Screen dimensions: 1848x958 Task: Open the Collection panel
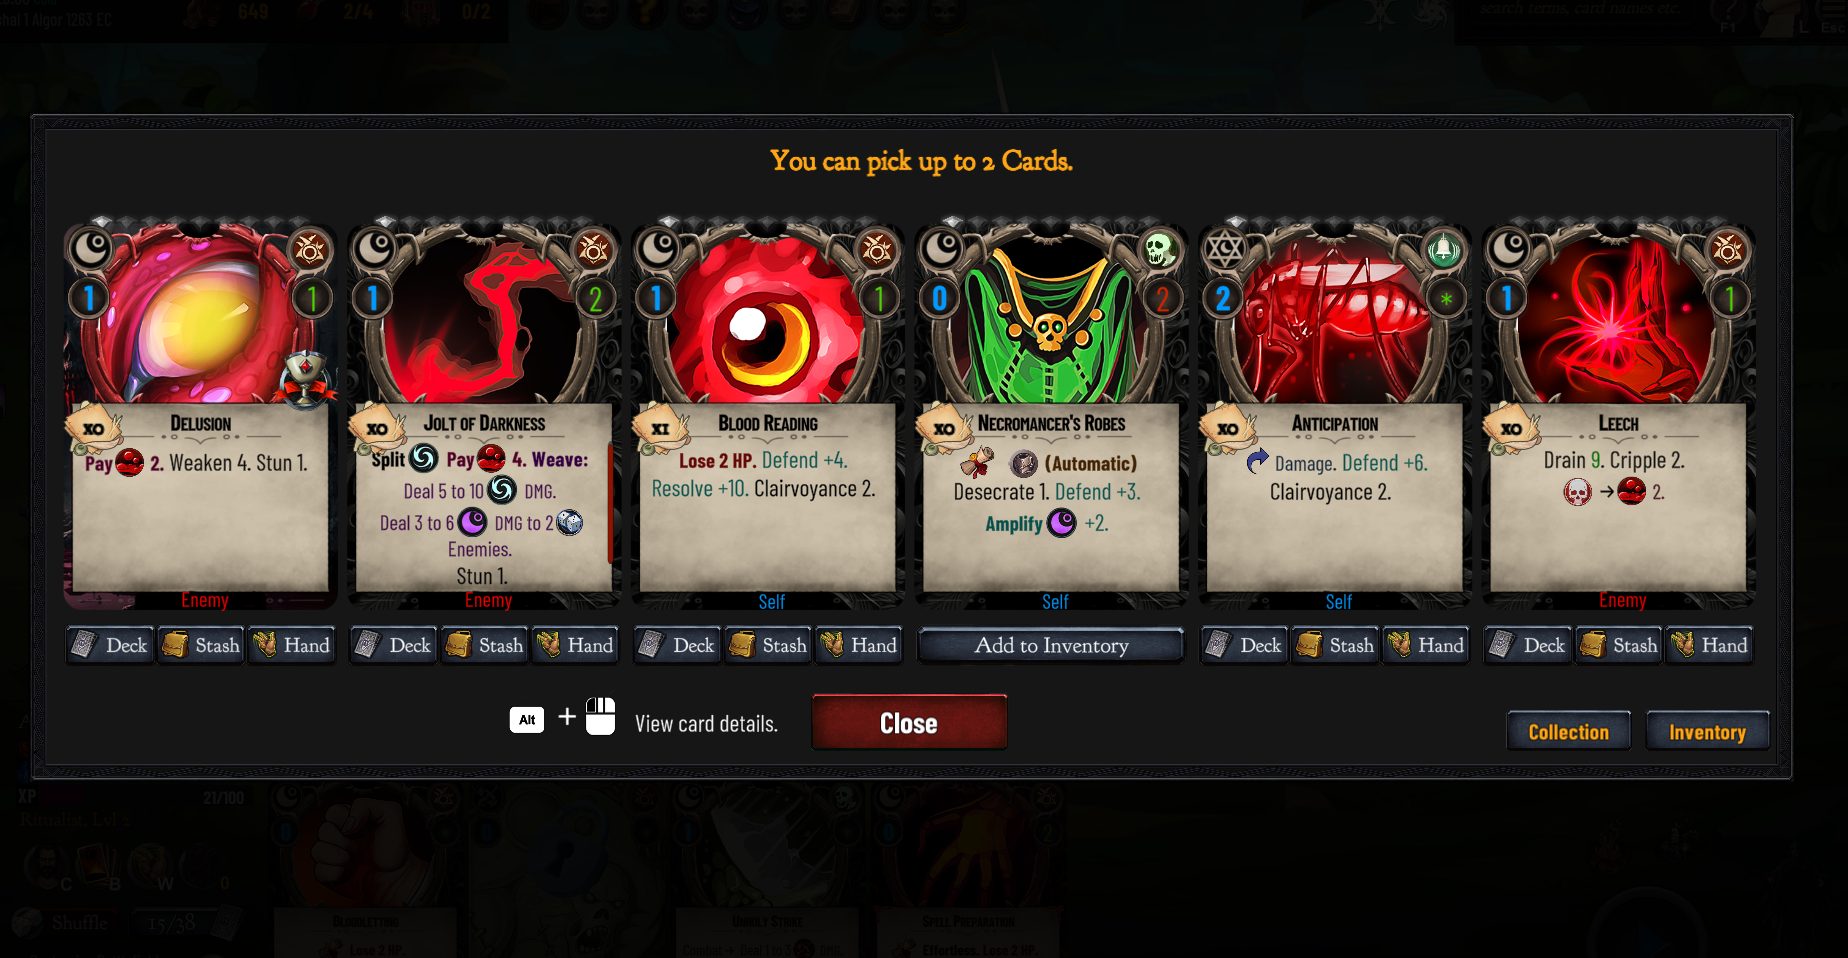(1568, 731)
